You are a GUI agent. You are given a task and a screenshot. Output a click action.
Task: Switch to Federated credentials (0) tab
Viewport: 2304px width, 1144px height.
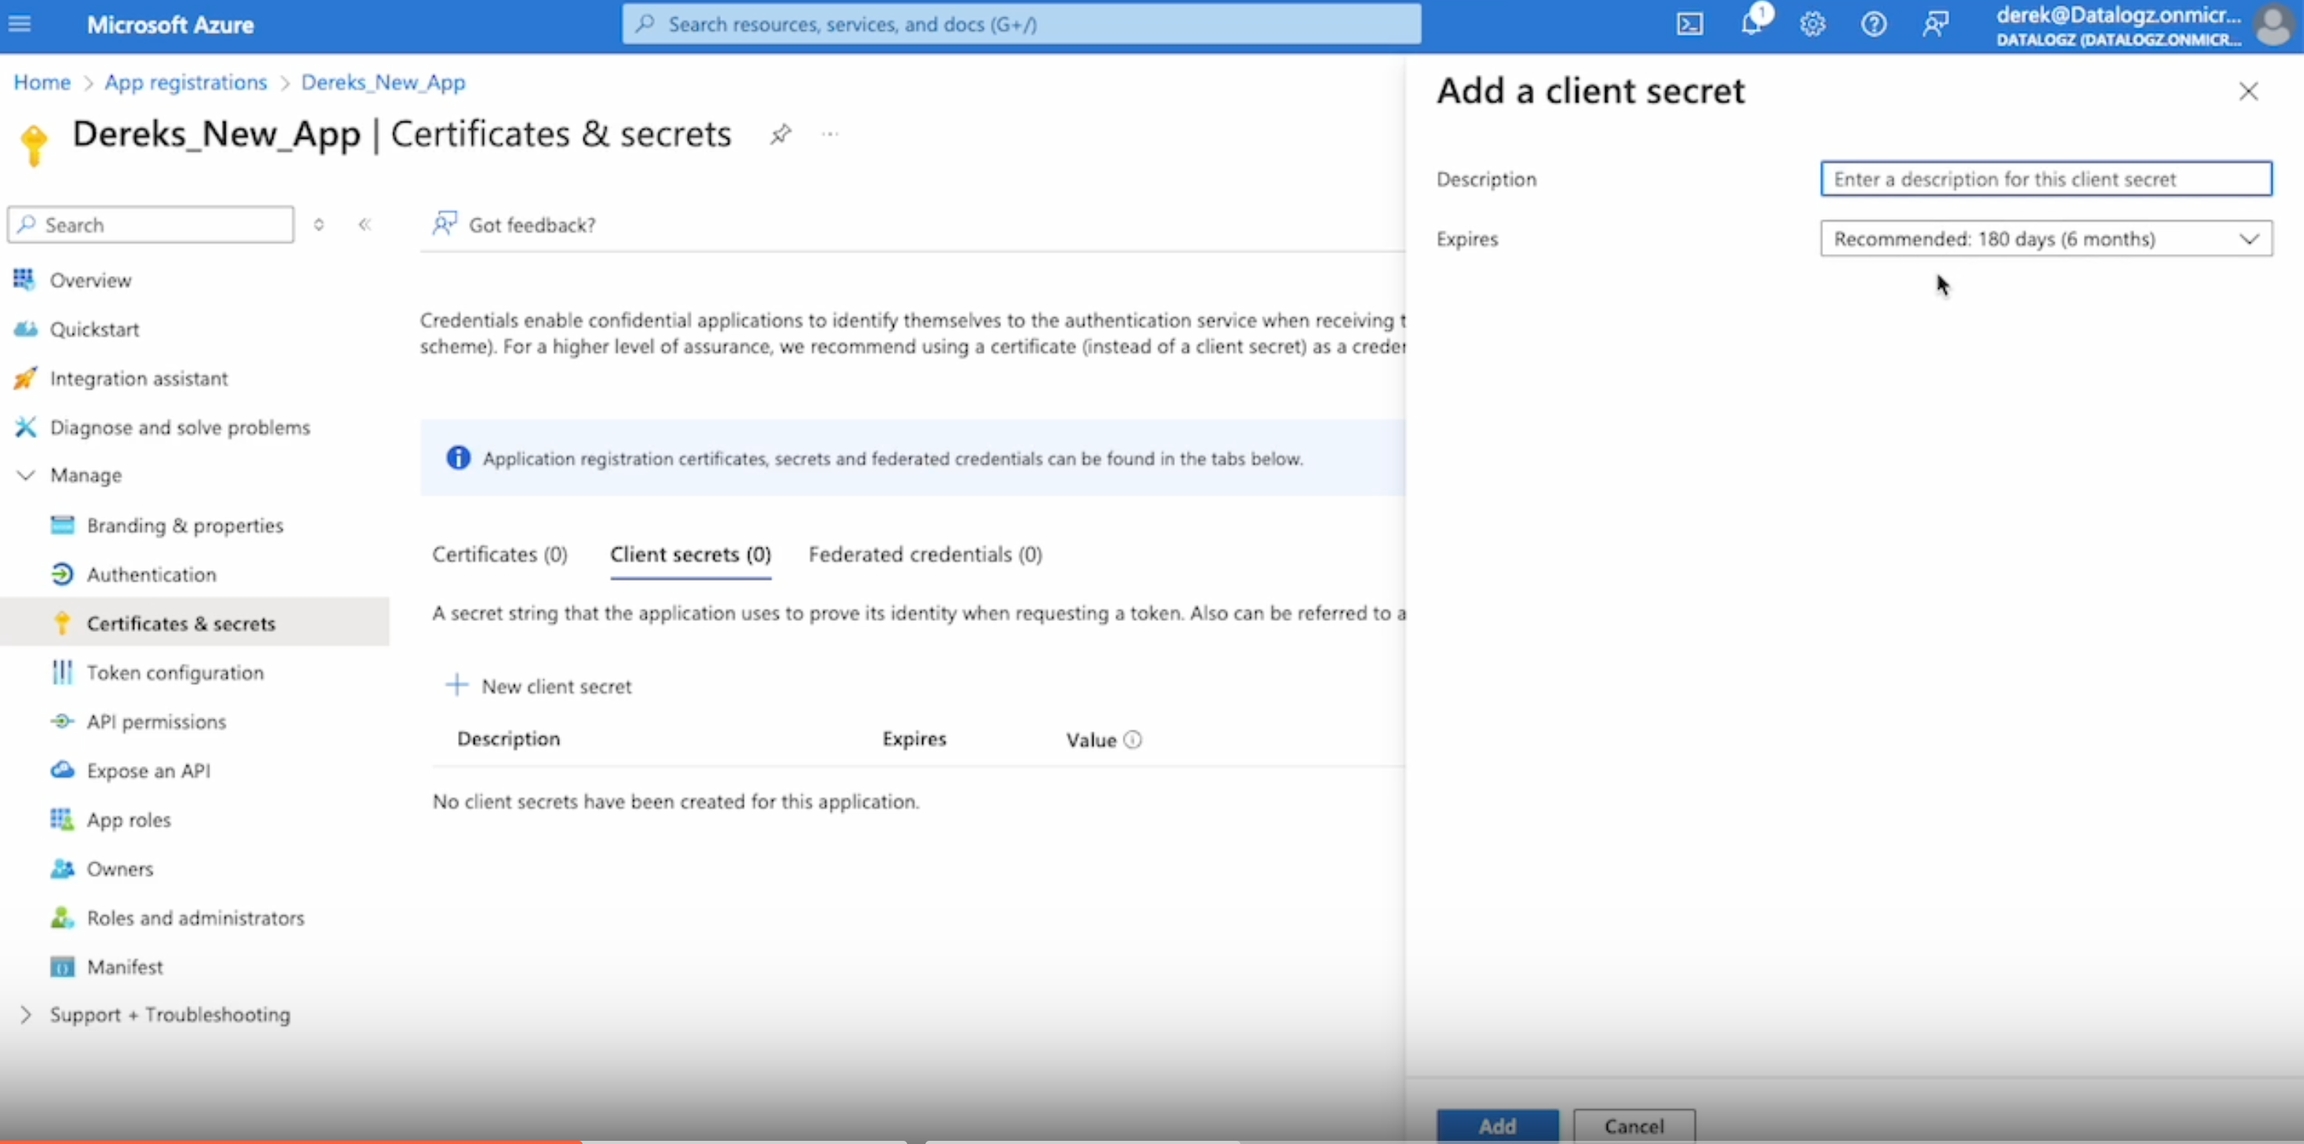[925, 554]
